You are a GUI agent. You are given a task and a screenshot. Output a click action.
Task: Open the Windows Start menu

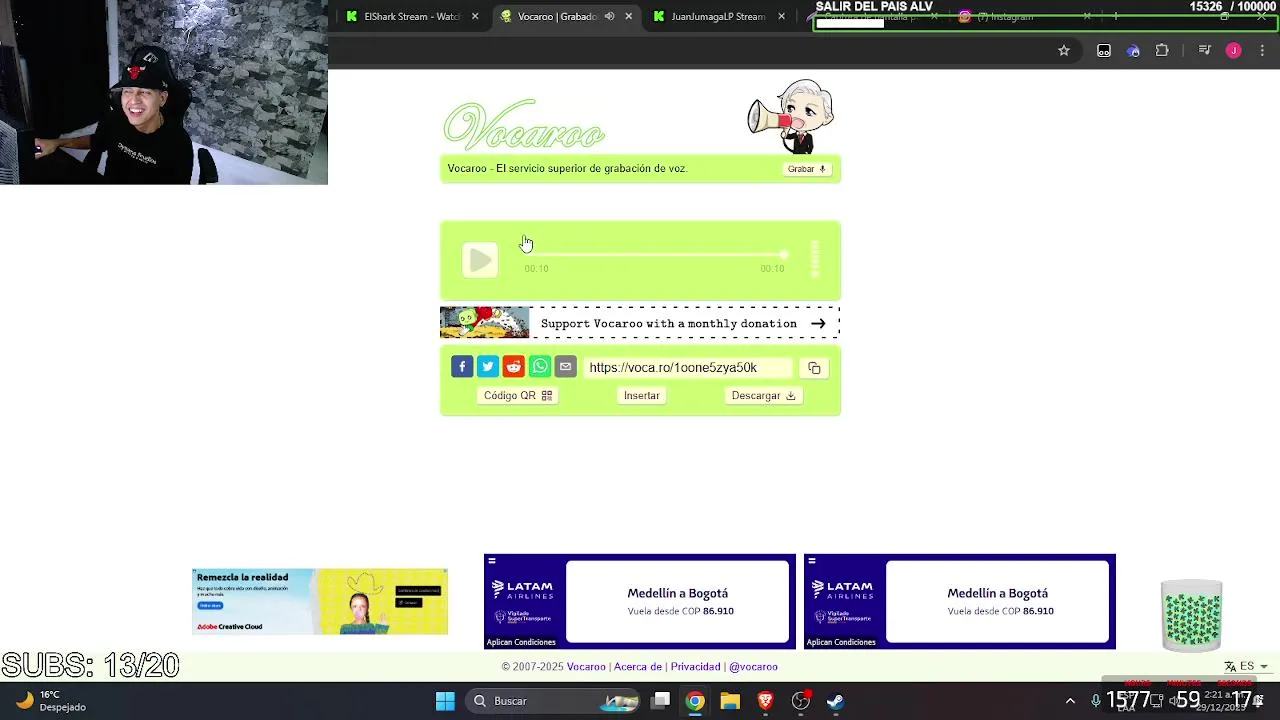pyautogui.click(x=446, y=701)
